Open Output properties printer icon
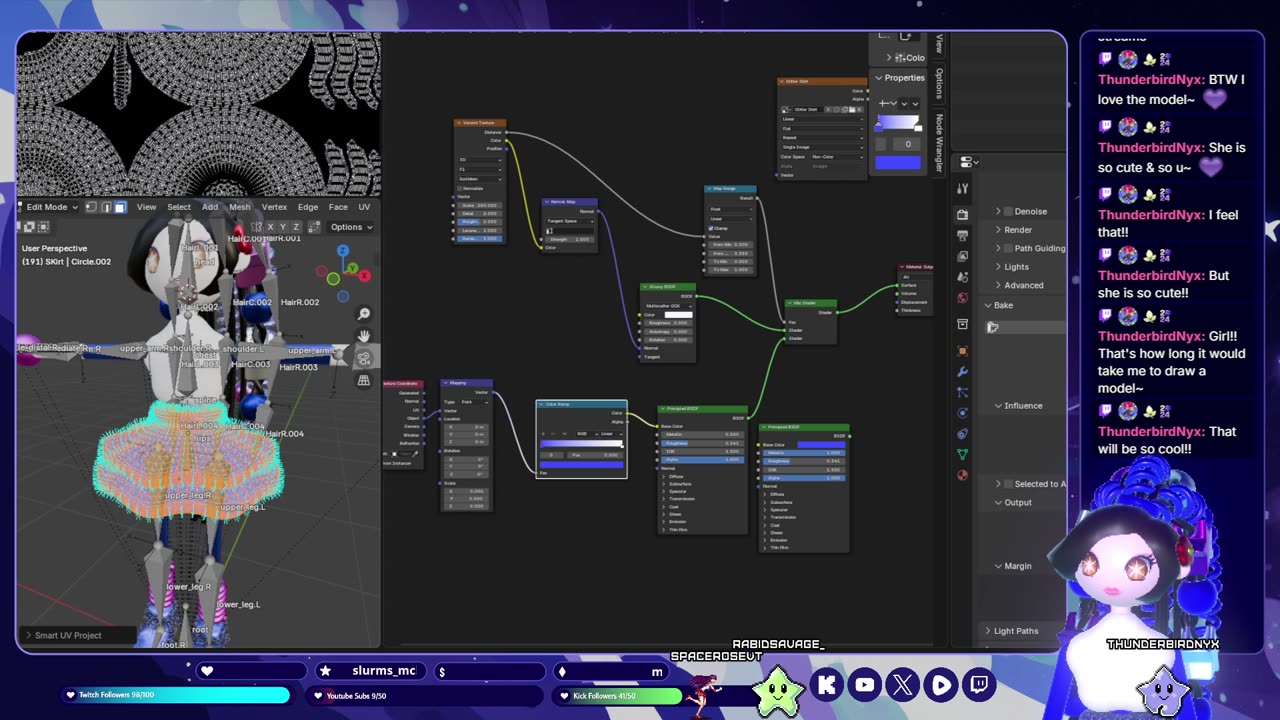This screenshot has width=1280, height=720. pos(962,236)
